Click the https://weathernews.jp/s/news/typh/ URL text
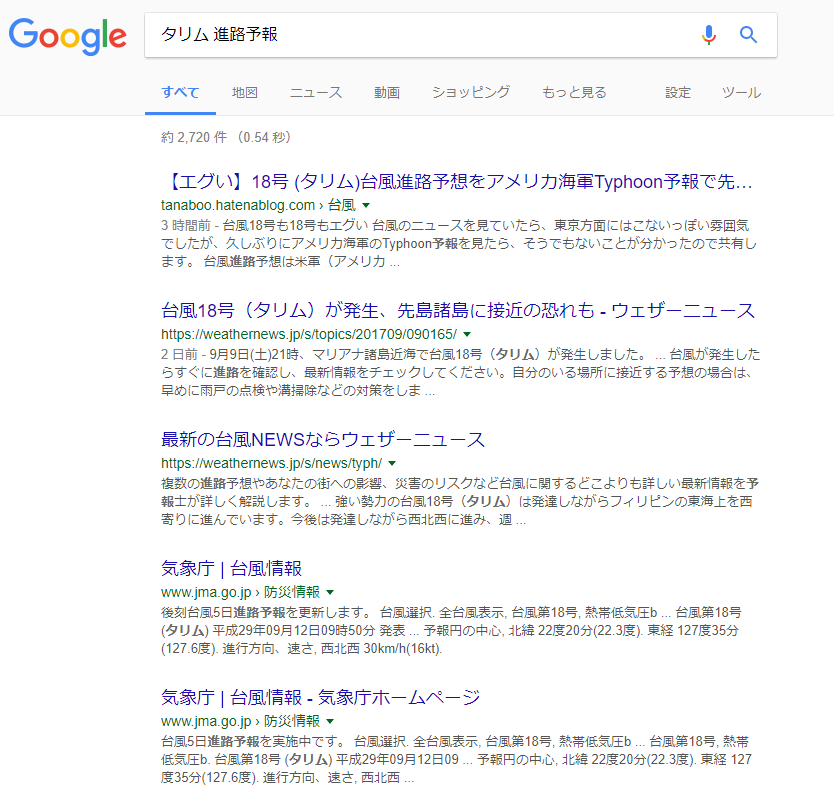The image size is (834, 805). (x=271, y=463)
